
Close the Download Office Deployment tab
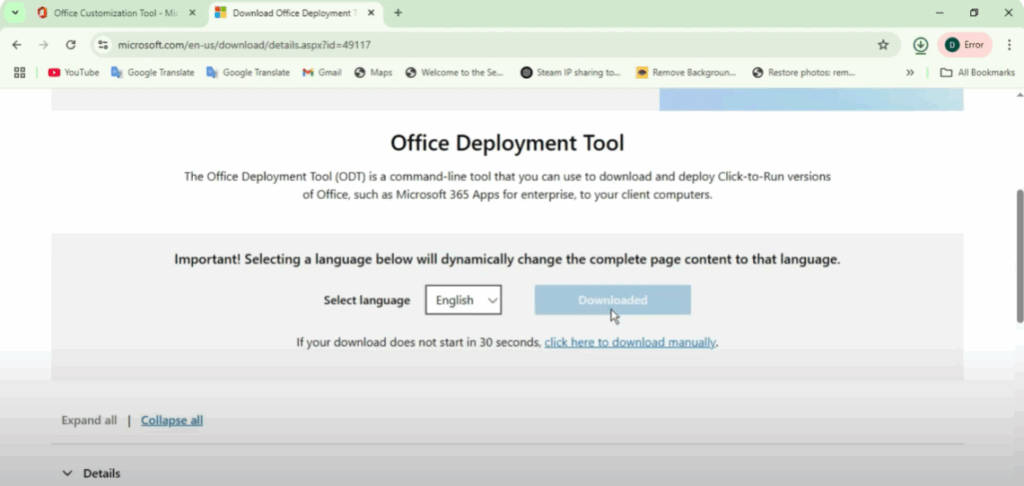[x=370, y=13]
